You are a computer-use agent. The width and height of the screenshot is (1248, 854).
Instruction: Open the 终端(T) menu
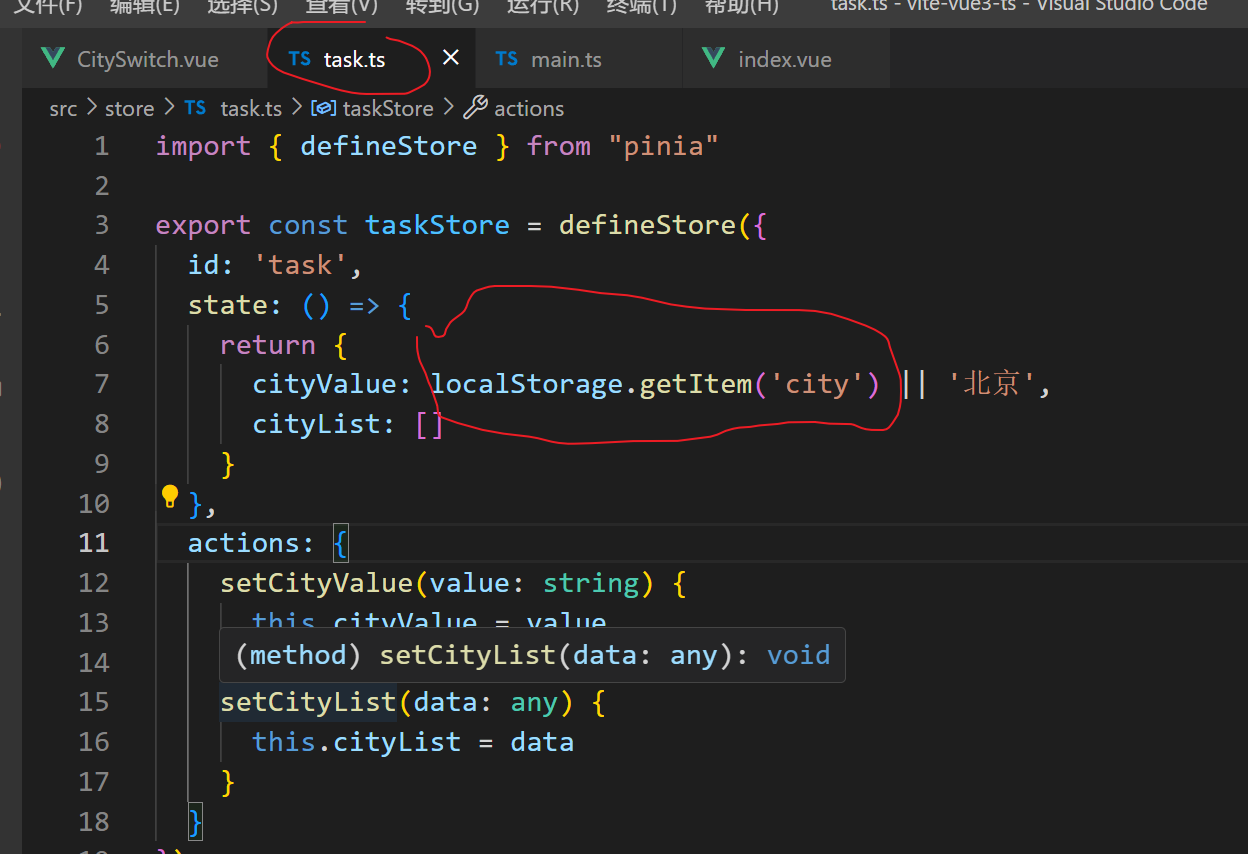[x=641, y=6]
